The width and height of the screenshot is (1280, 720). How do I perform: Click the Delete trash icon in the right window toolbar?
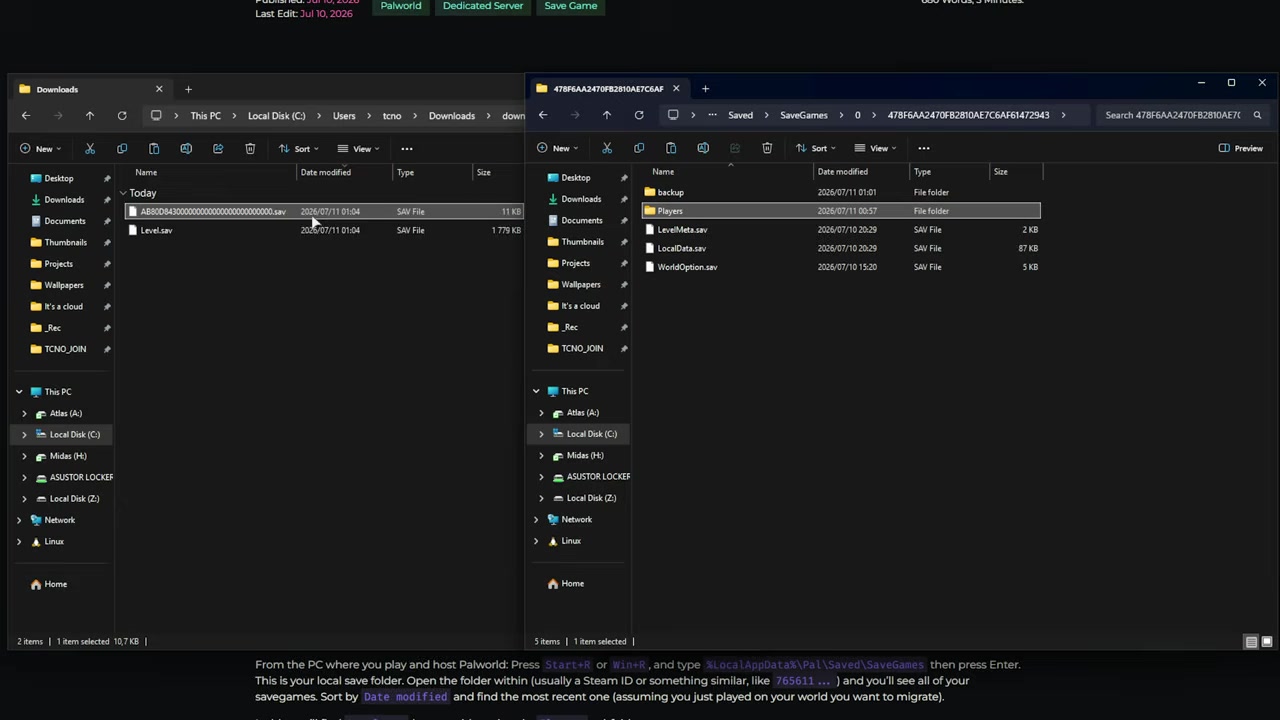tap(767, 148)
